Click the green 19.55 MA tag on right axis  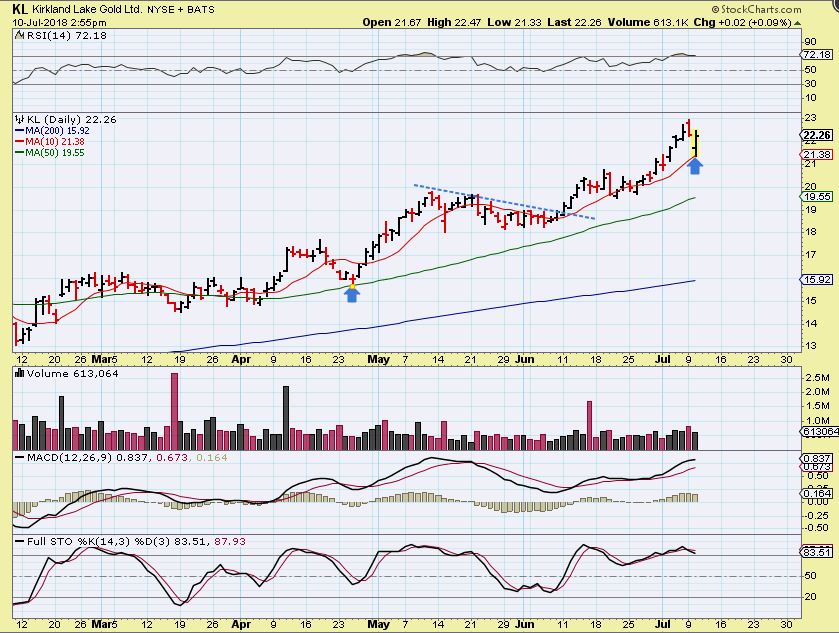point(817,197)
